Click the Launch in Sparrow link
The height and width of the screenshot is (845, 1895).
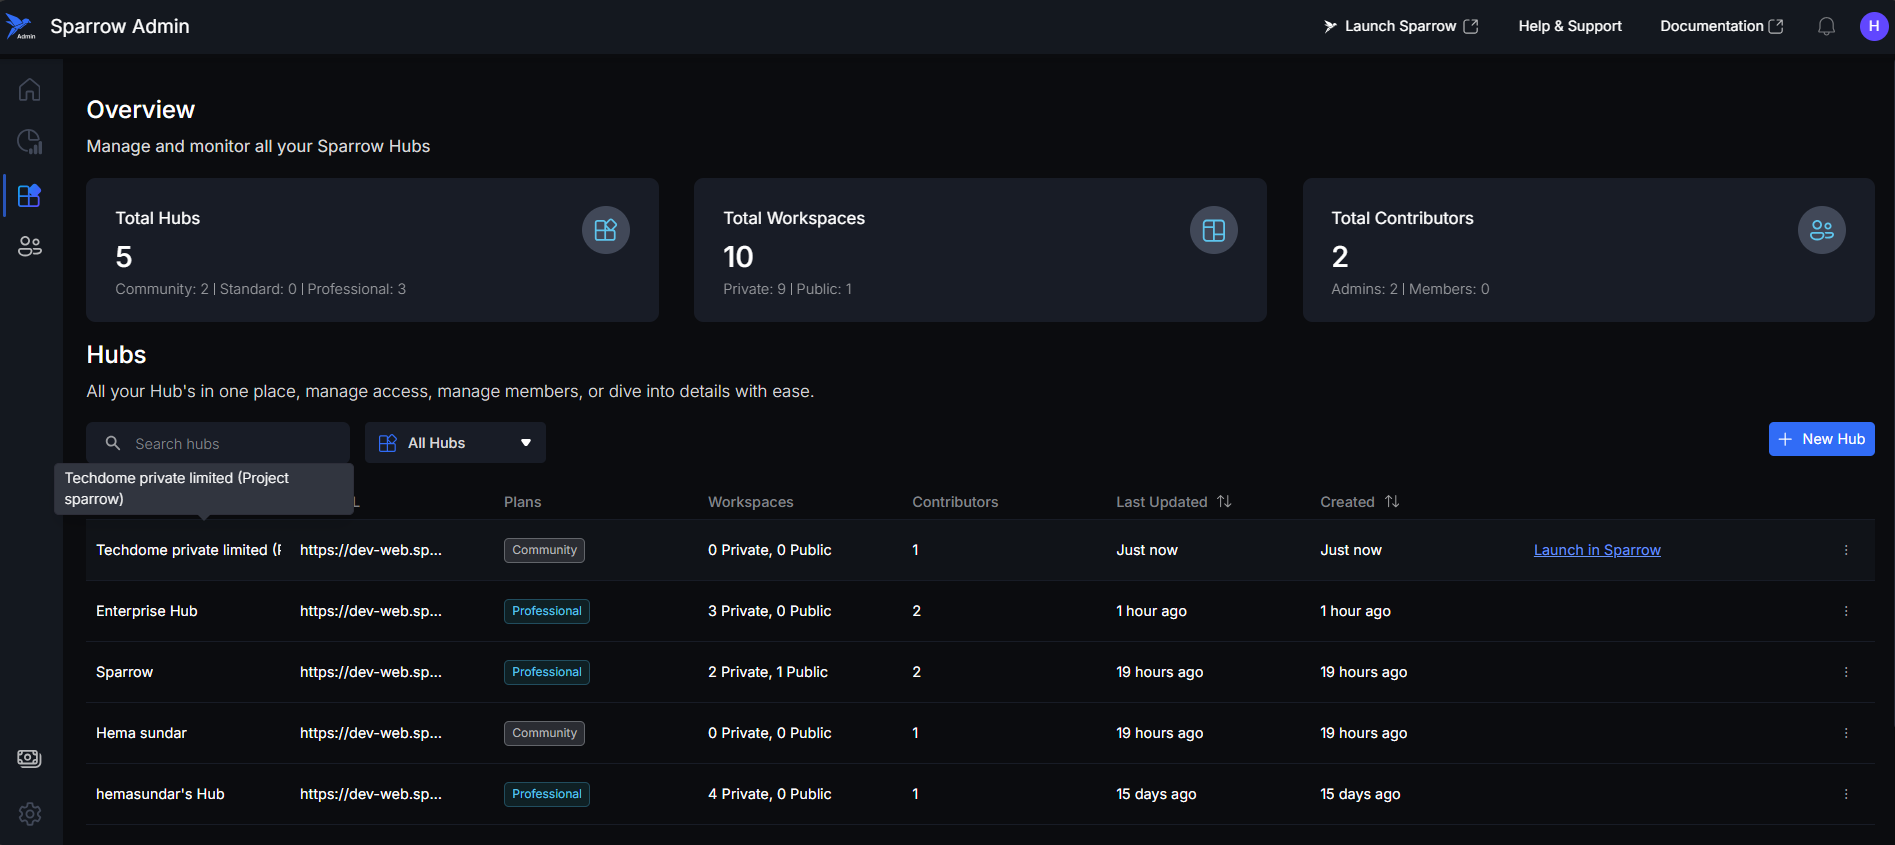1596,550
